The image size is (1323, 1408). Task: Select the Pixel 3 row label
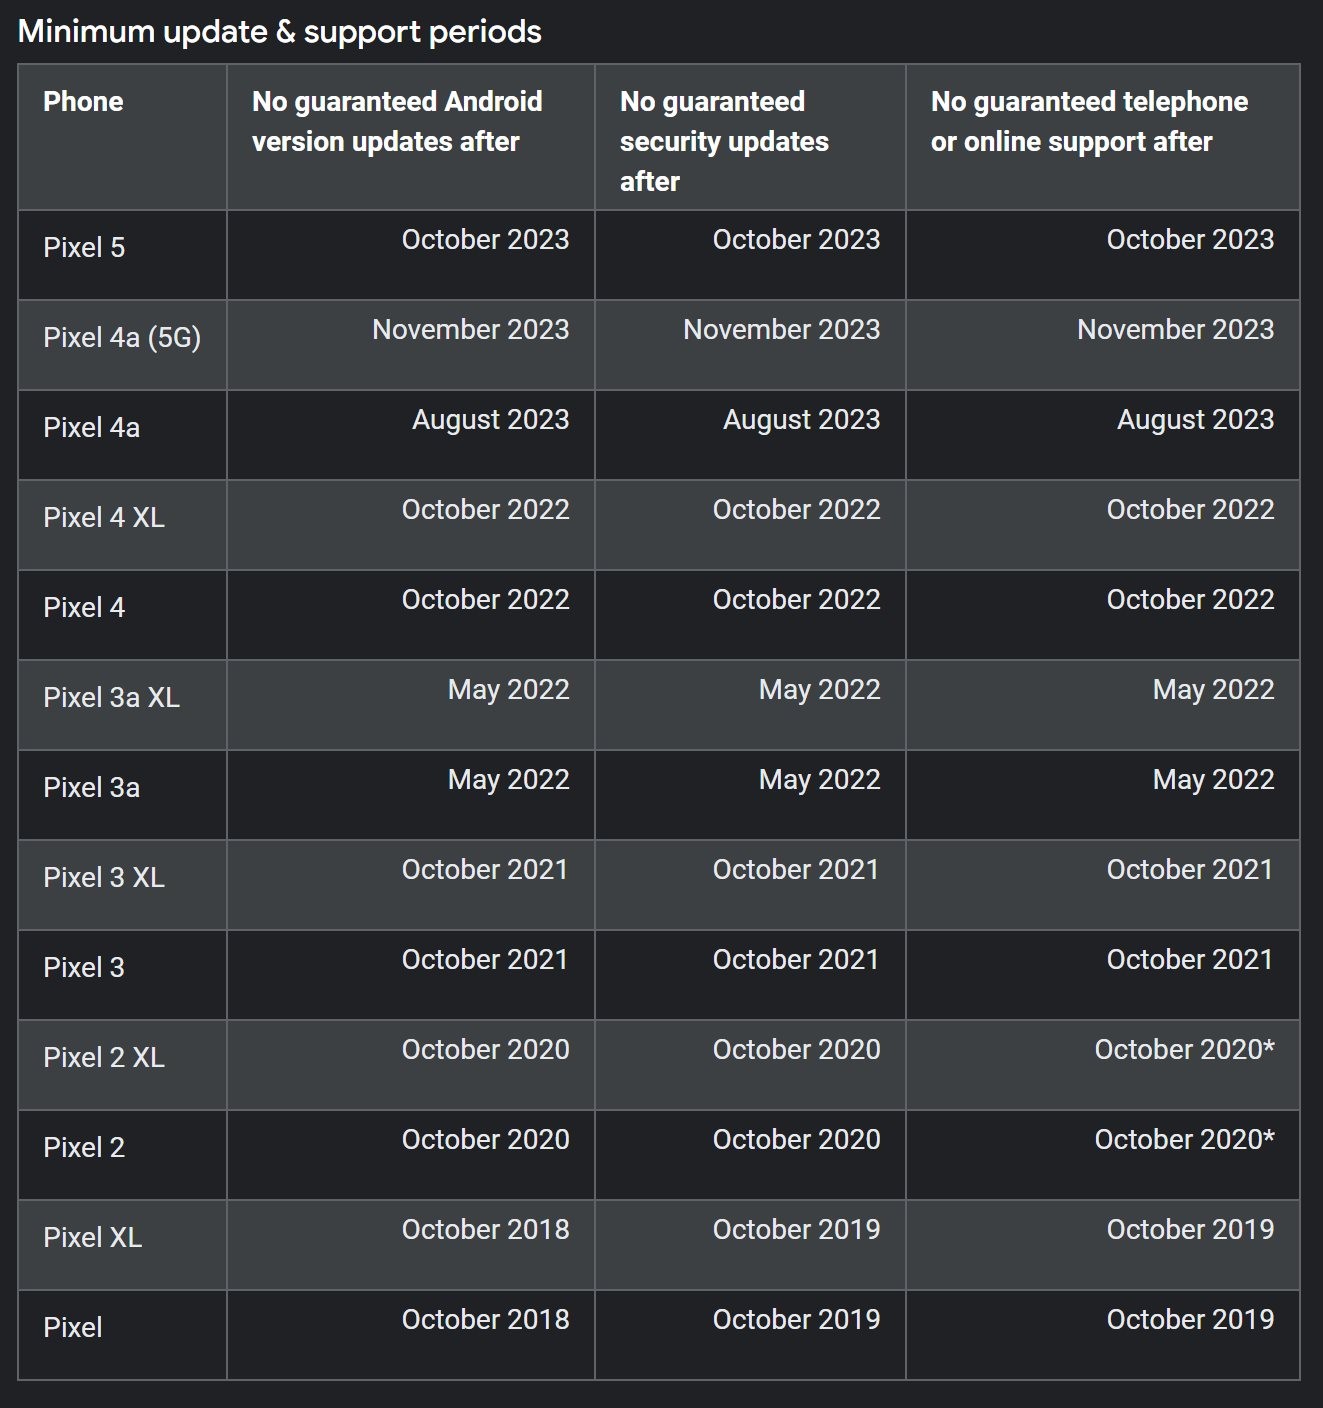click(x=84, y=968)
